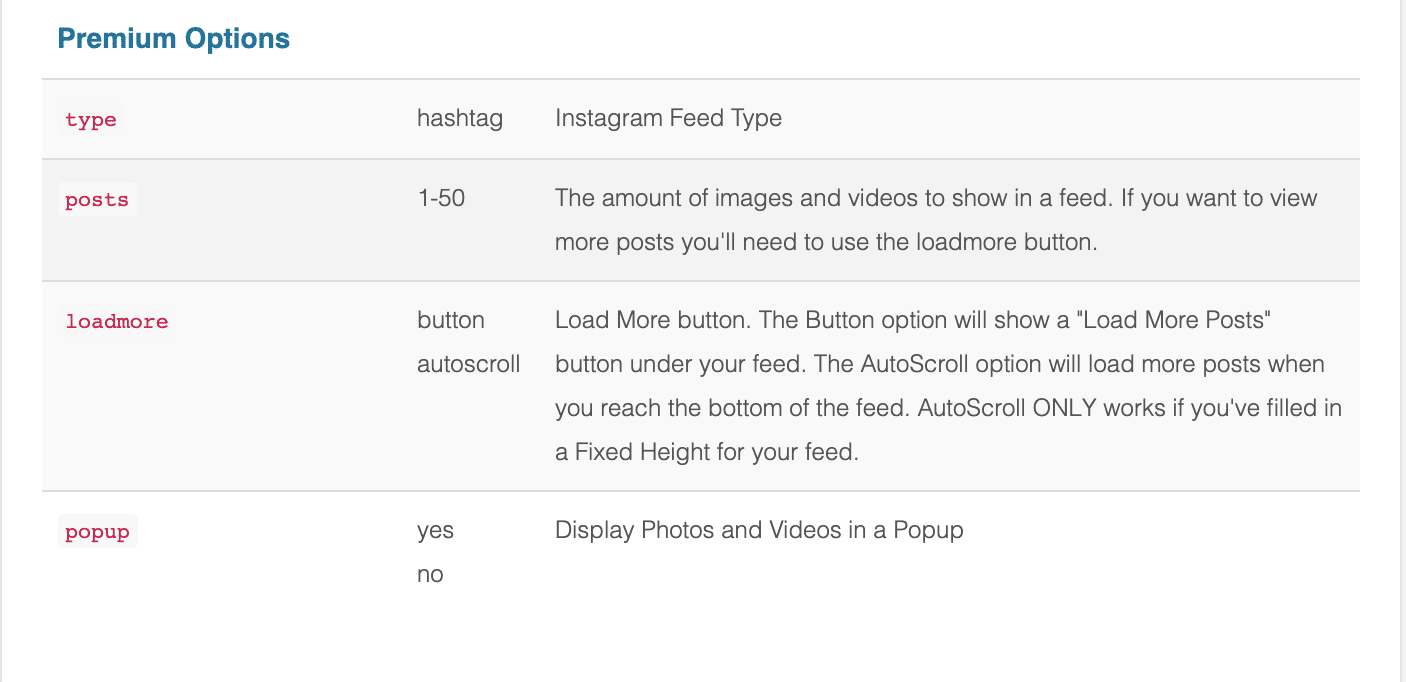
Task: Select the 'popup' option code label
Action: click(x=97, y=532)
